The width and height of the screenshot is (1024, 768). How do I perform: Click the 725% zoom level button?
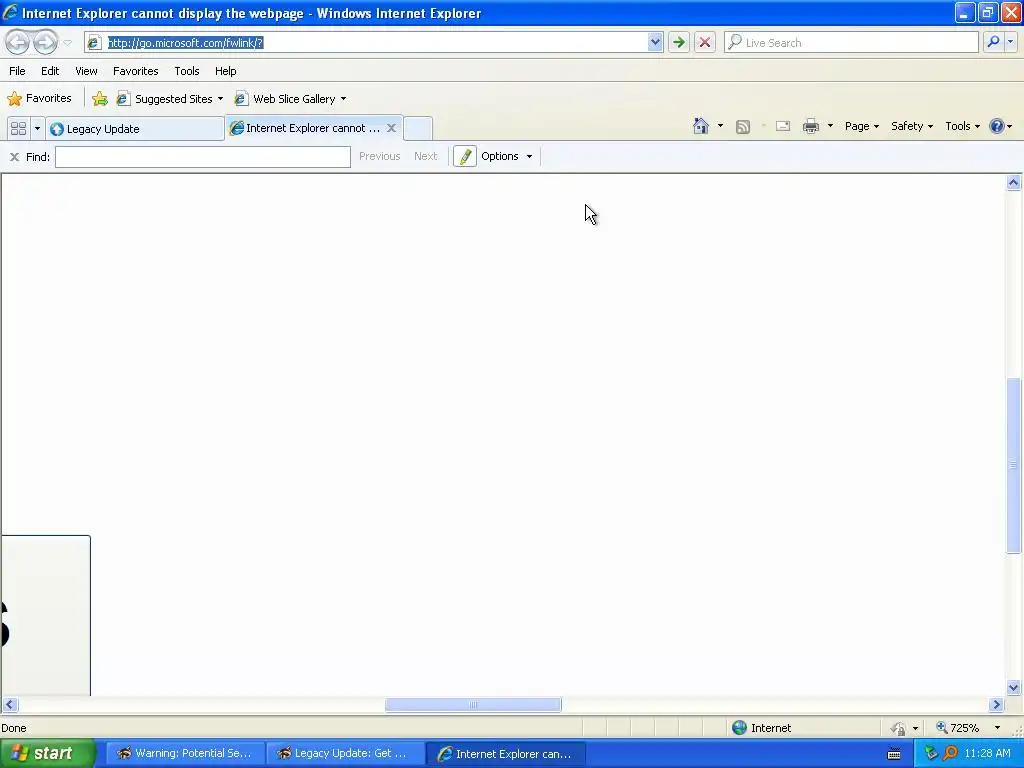coord(958,728)
